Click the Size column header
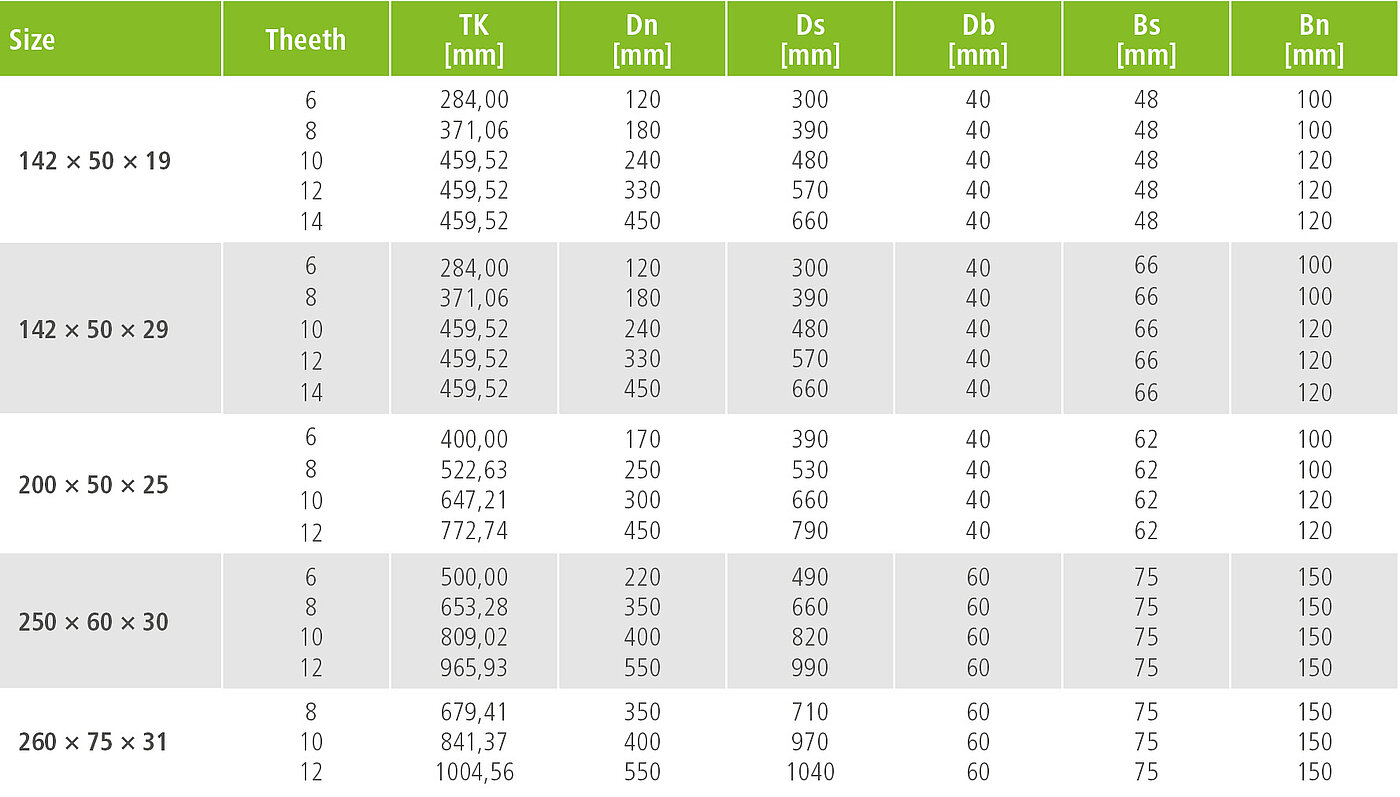This screenshot has height=797, width=1400. pos(33,41)
